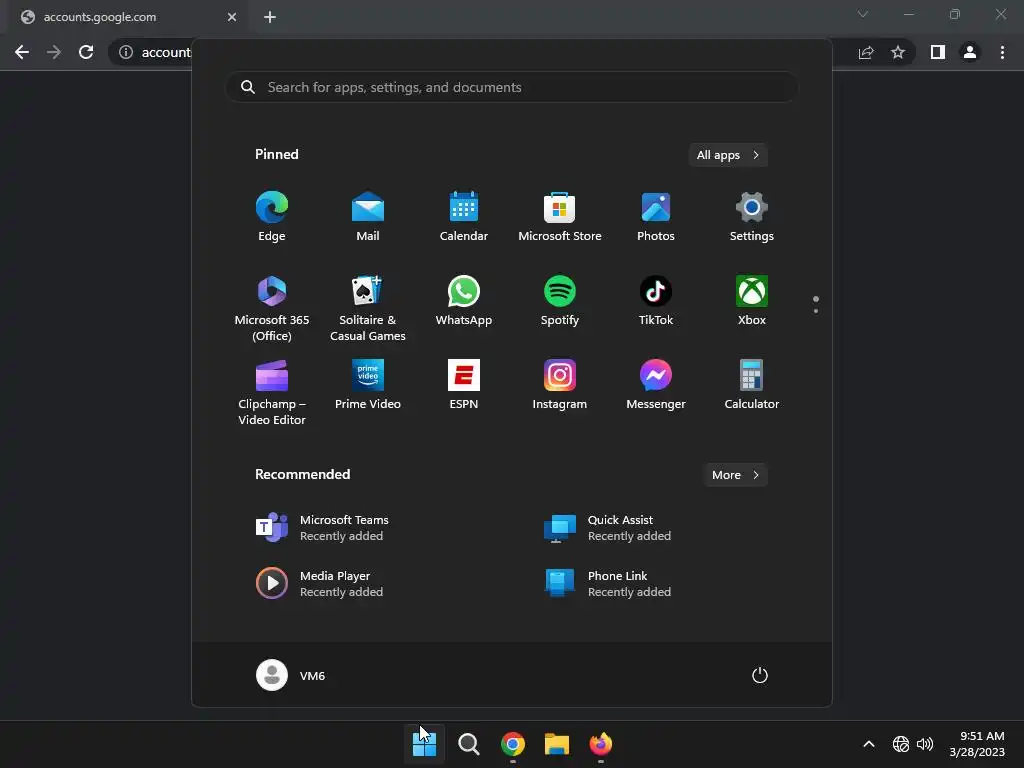Reload the Chrome page

point(86,52)
